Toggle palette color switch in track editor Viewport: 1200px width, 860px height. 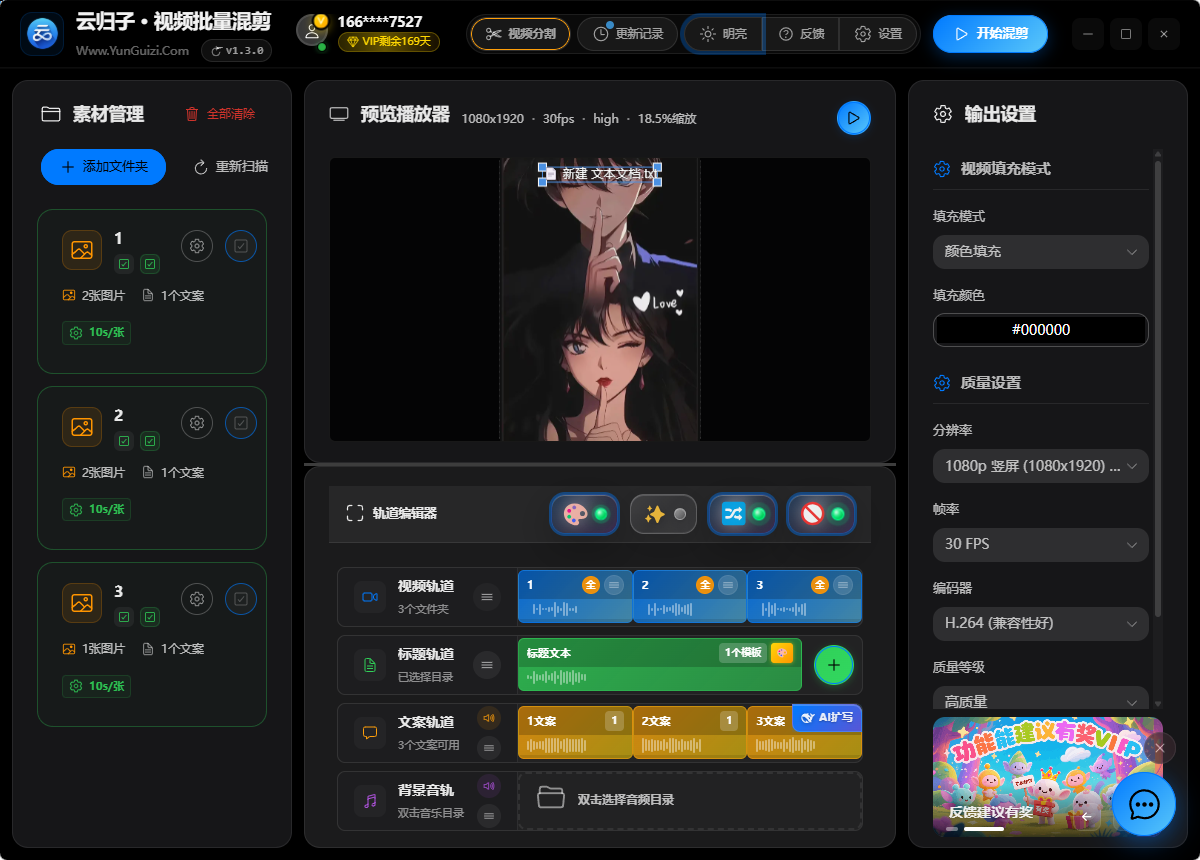584,514
